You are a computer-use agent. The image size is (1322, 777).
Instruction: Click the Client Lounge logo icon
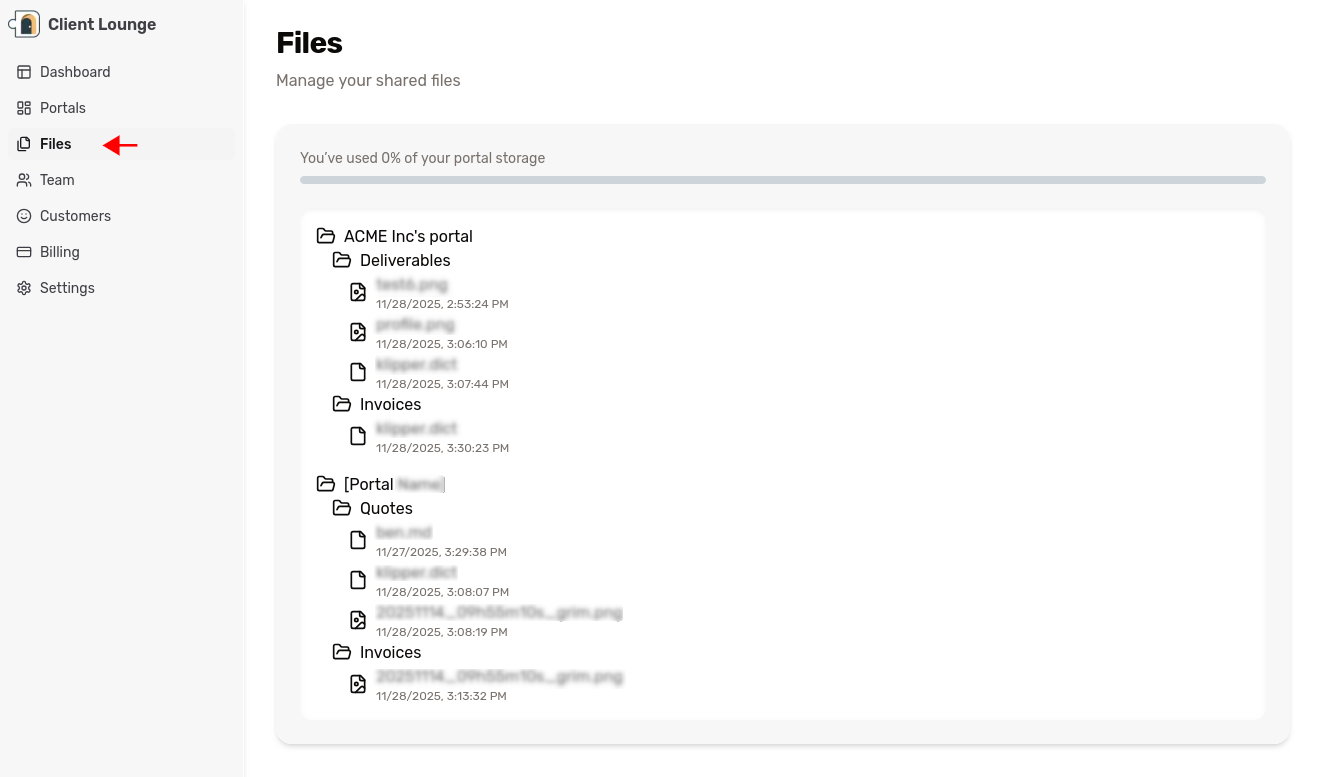24,22
